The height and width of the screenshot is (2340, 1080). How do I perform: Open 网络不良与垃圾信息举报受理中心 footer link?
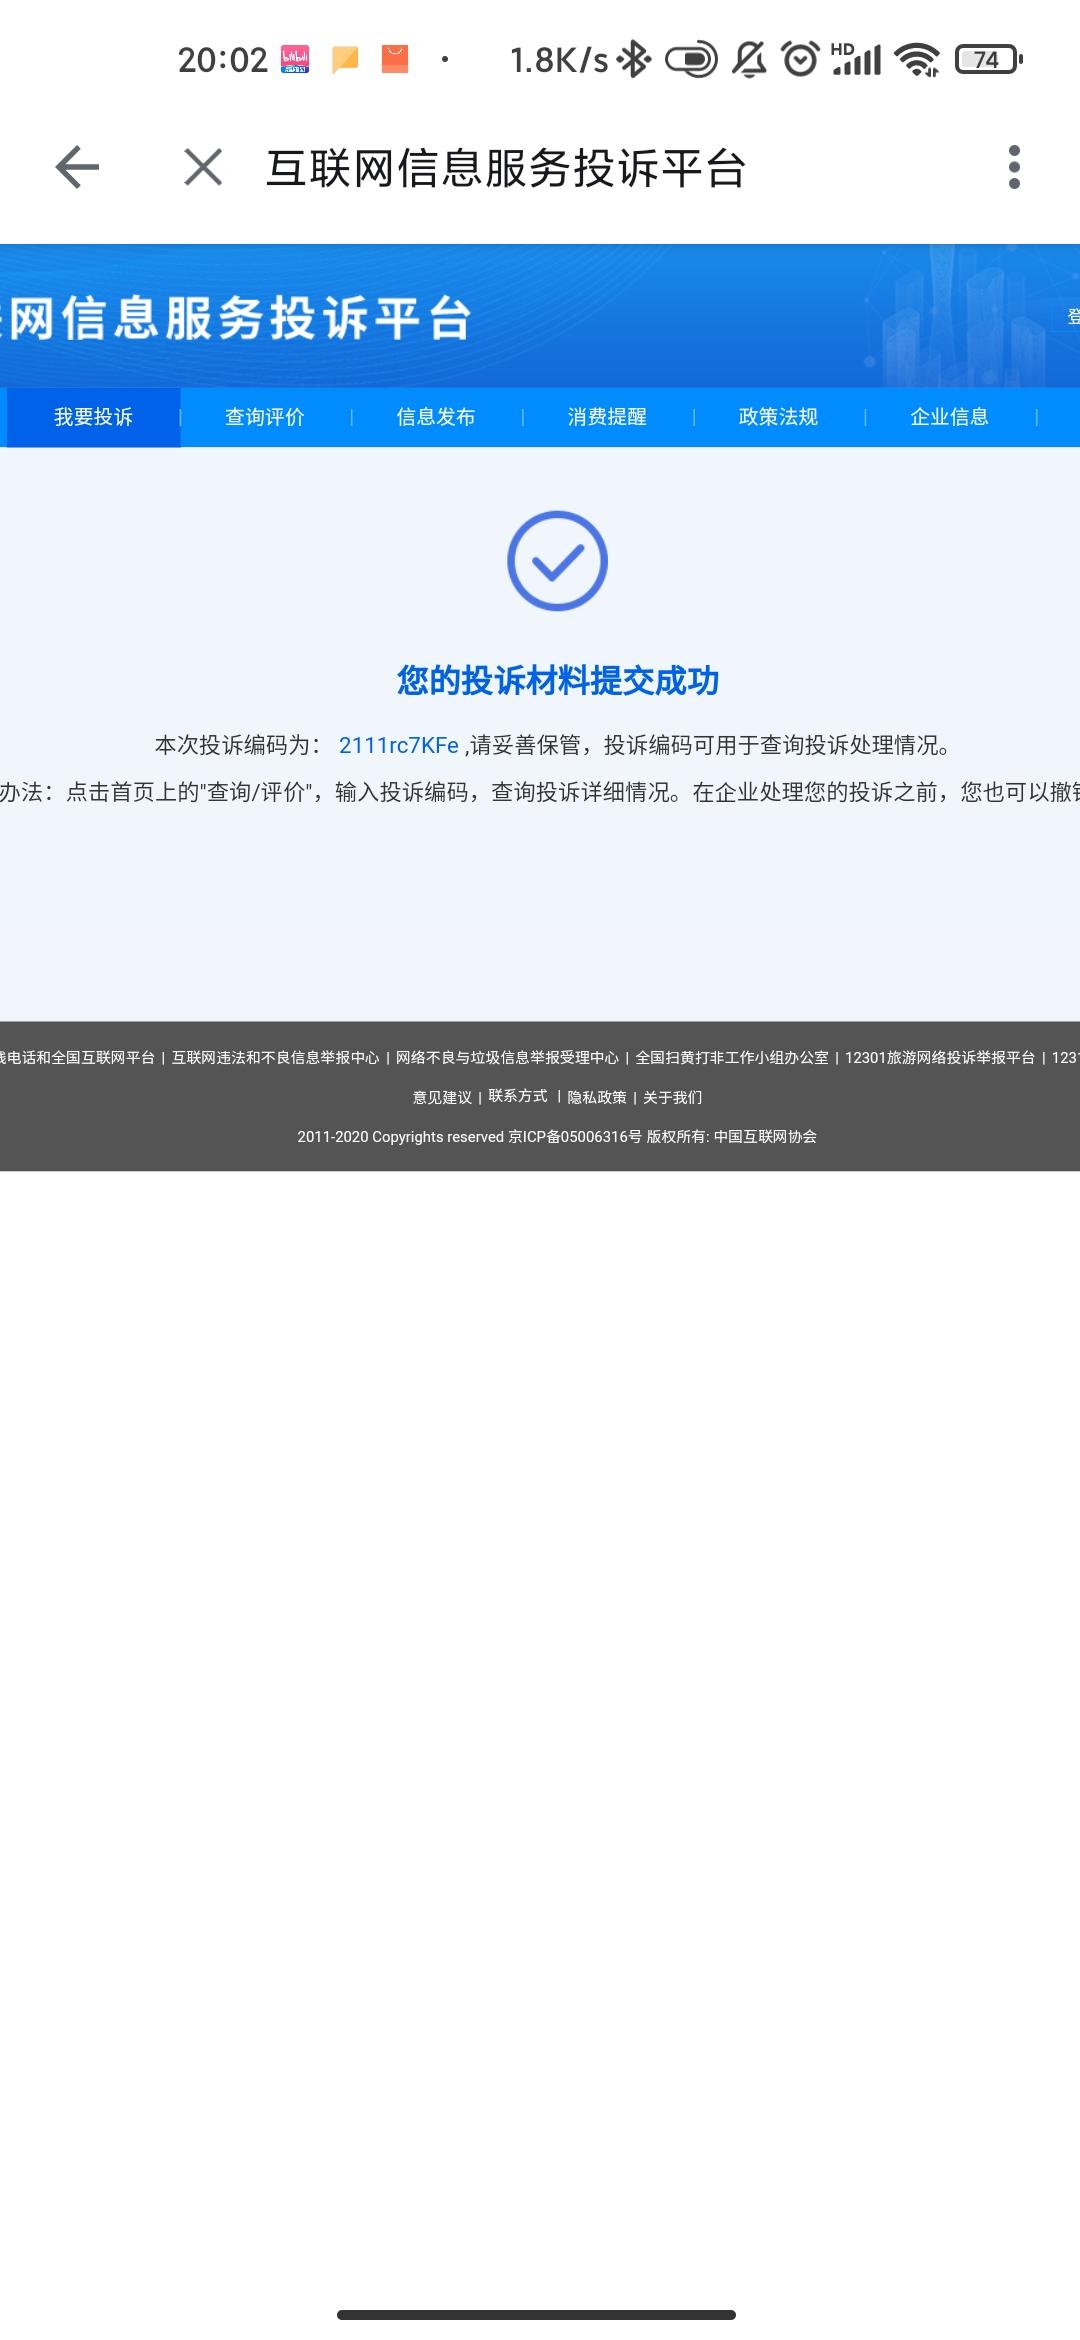tap(507, 1057)
